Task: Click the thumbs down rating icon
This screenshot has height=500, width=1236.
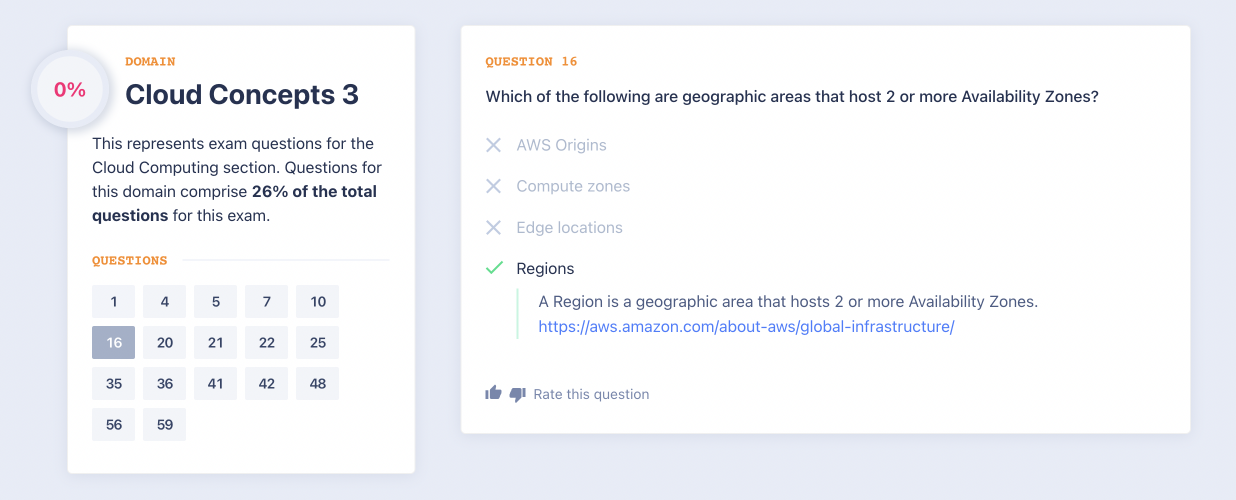Action: tap(517, 394)
